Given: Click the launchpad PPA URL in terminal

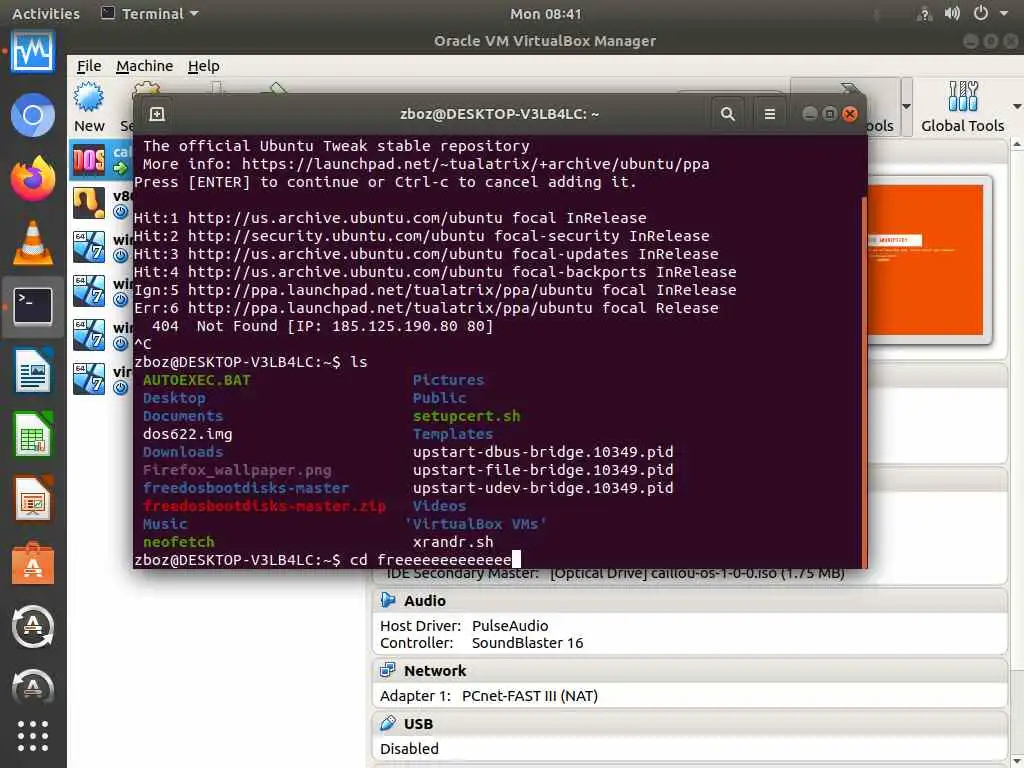Looking at the screenshot, I should coord(475,164).
